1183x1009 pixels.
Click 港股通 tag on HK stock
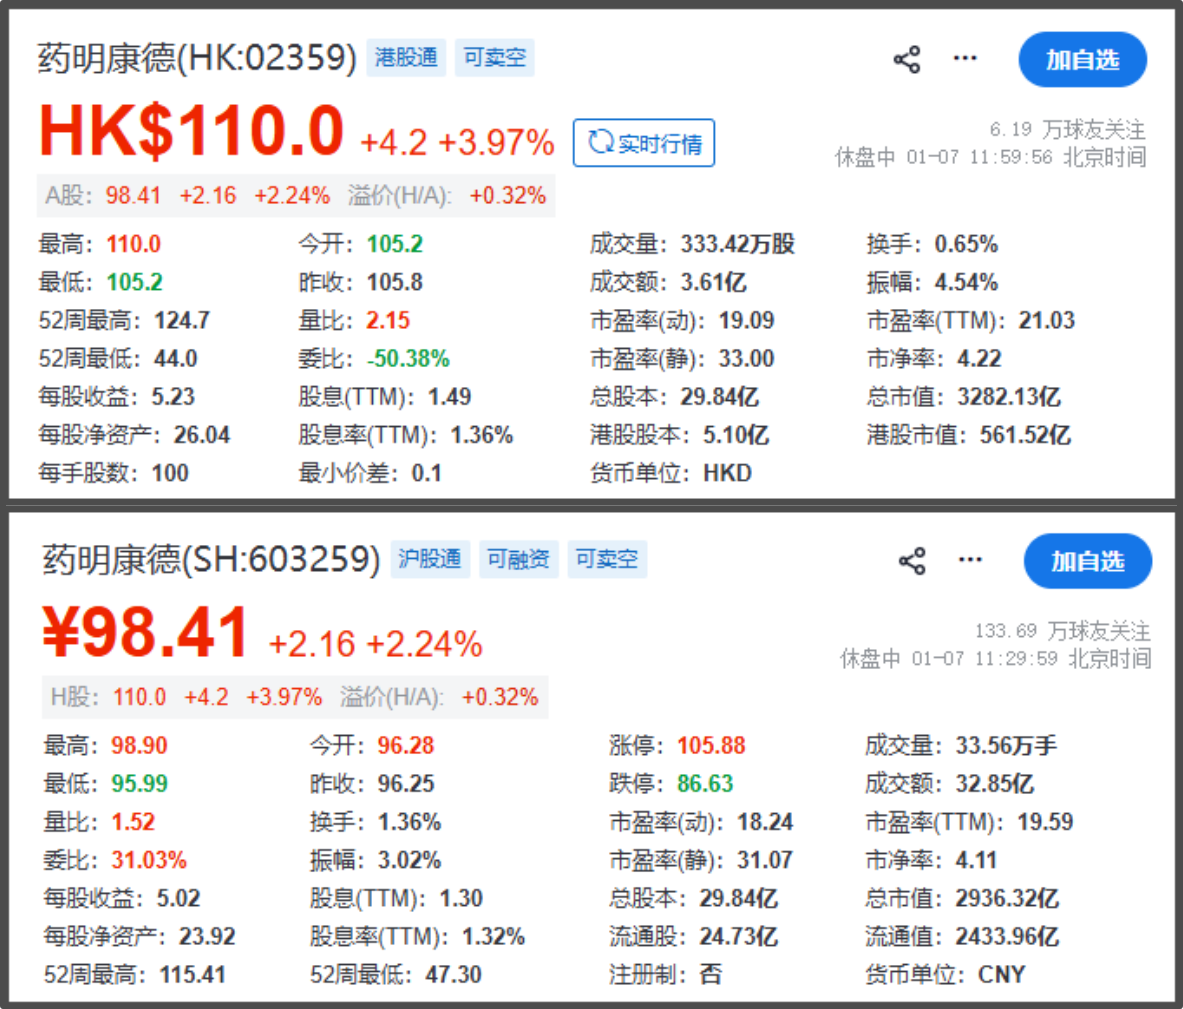pyautogui.click(x=406, y=58)
